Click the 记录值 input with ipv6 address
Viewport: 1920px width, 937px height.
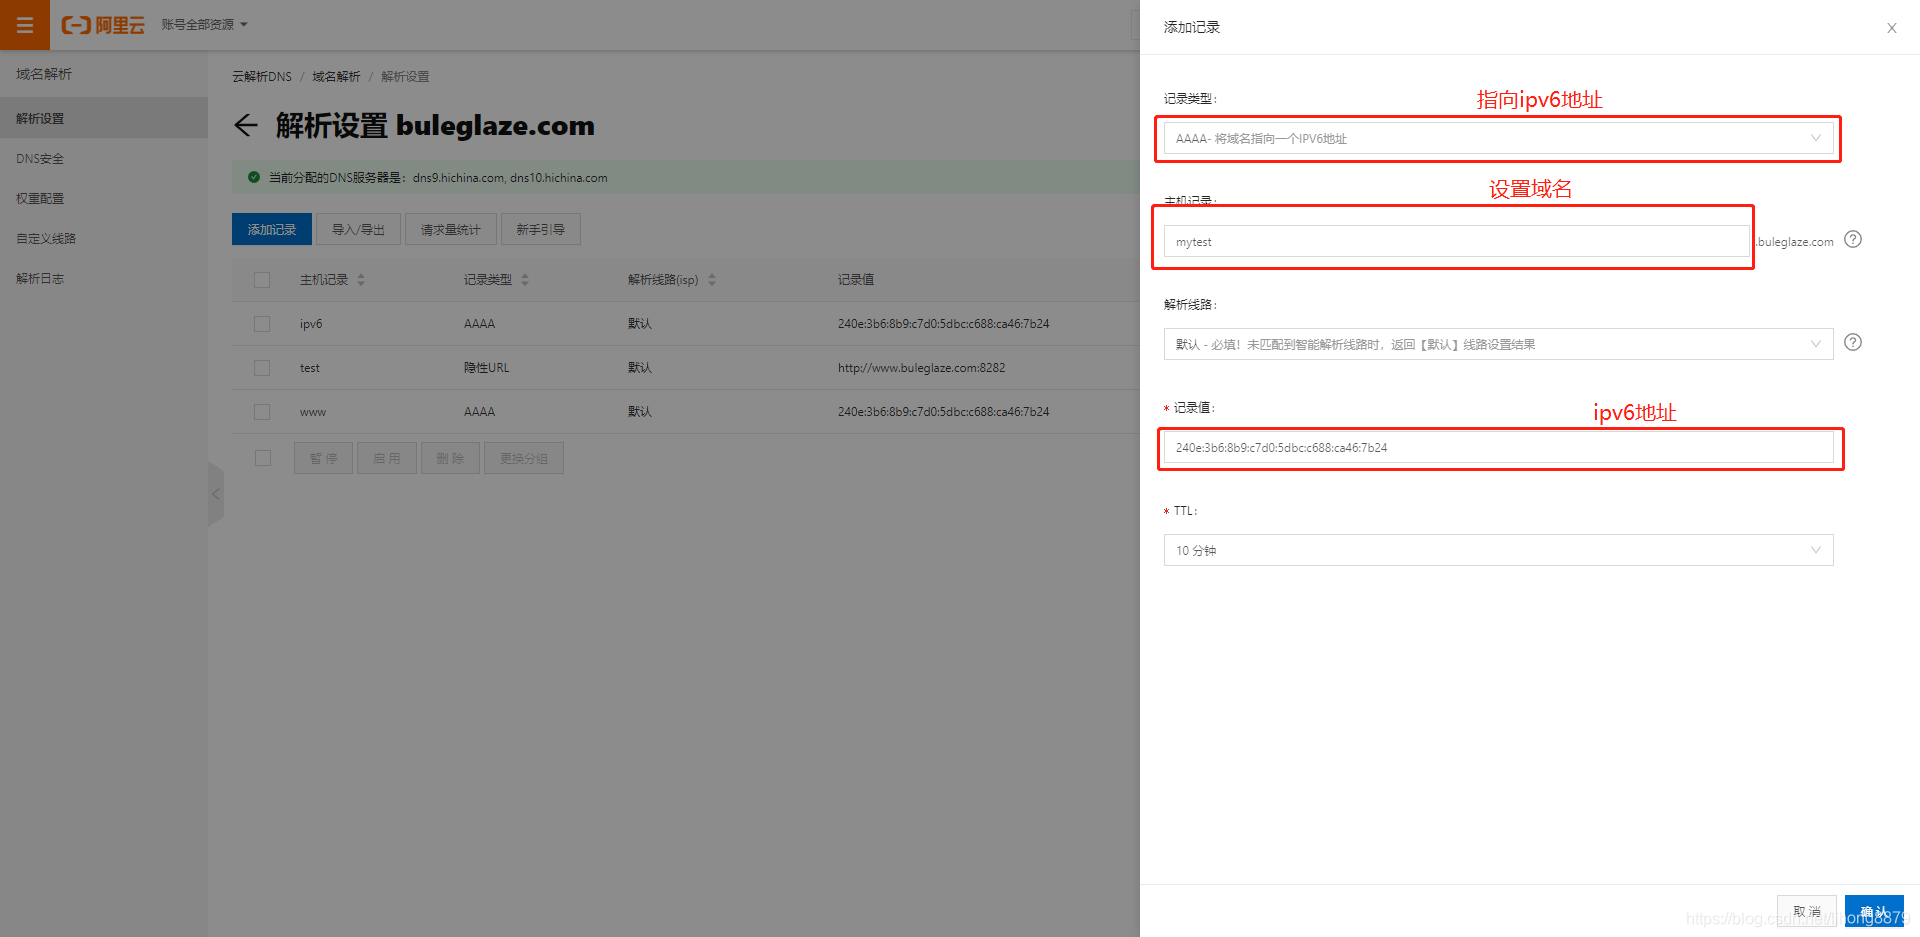click(x=1497, y=447)
